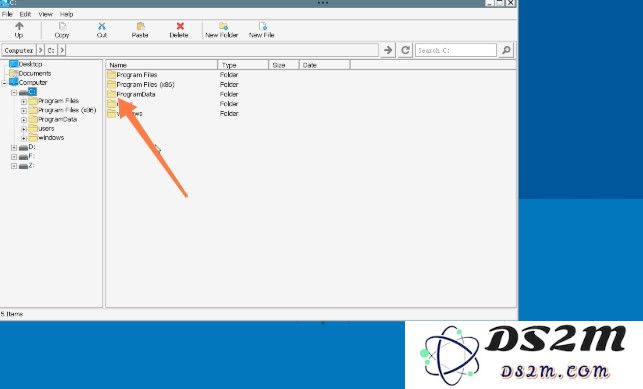Click the search magnifier button
This screenshot has width=643, height=389.
(506, 50)
